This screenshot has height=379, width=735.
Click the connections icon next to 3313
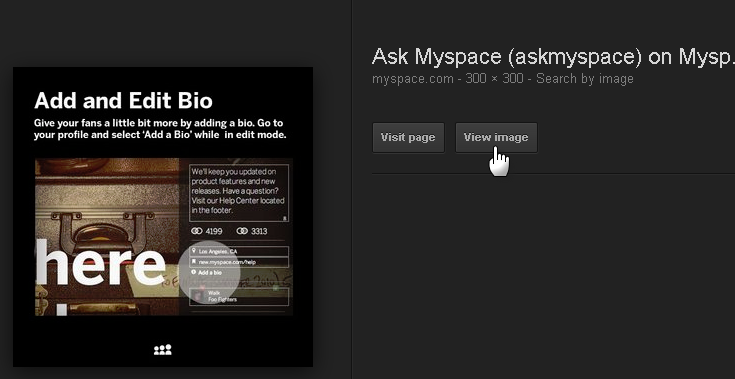pos(242,231)
